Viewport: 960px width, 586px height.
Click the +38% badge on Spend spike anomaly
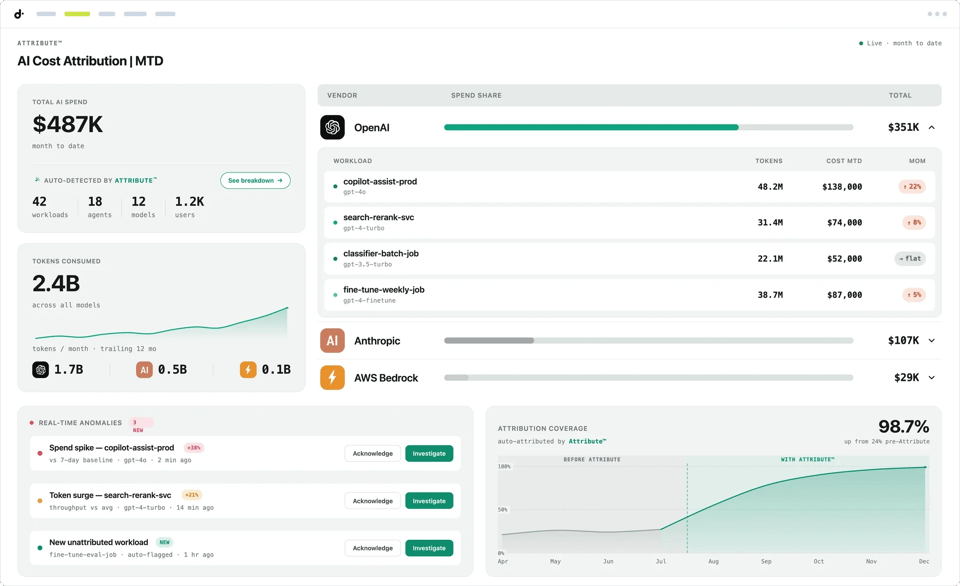click(193, 448)
